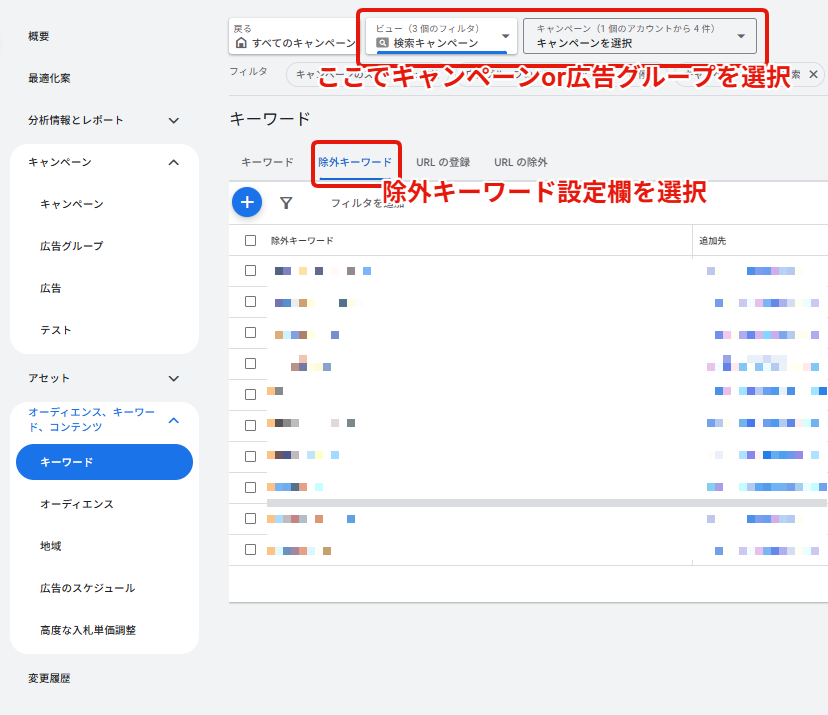This screenshot has width=828, height=715.
Task: Select highlighted キーワード sidebar item
Action: click(105, 462)
